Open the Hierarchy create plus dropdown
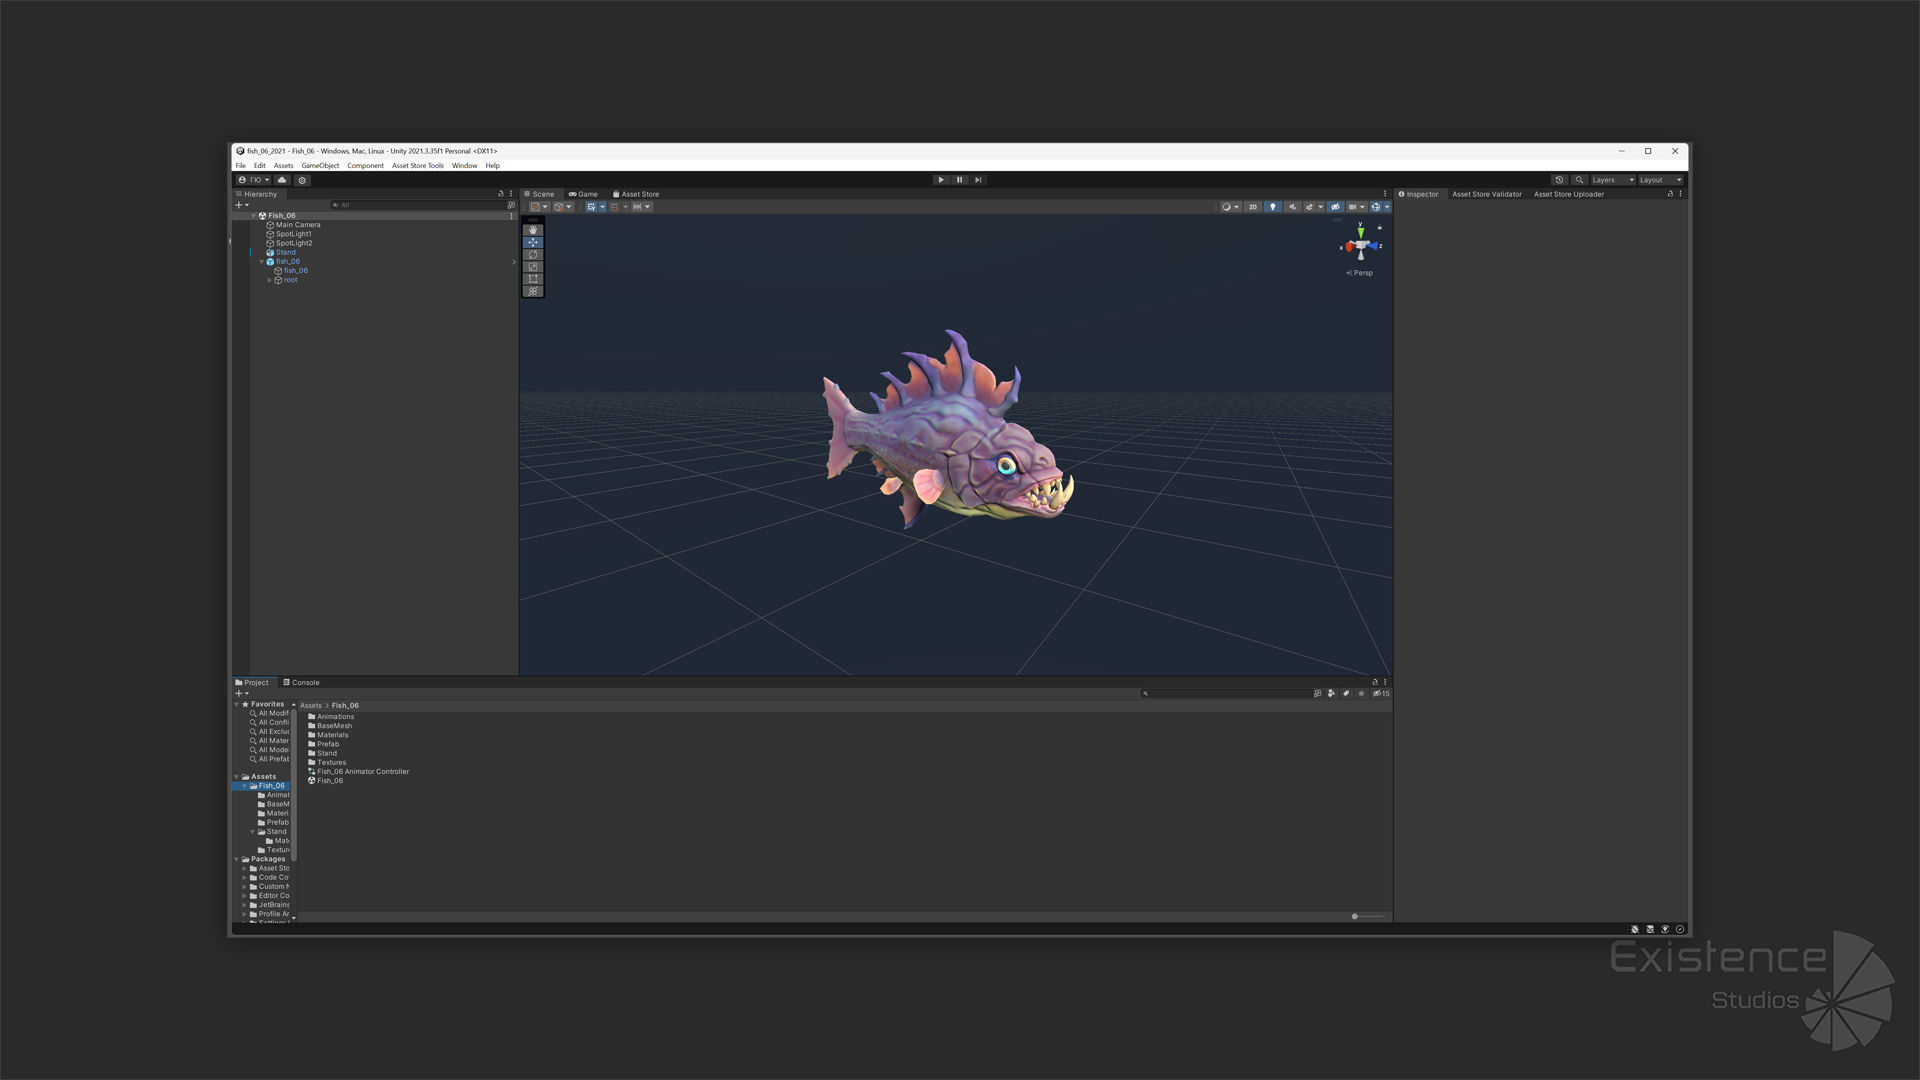1920x1080 pixels. (241, 205)
